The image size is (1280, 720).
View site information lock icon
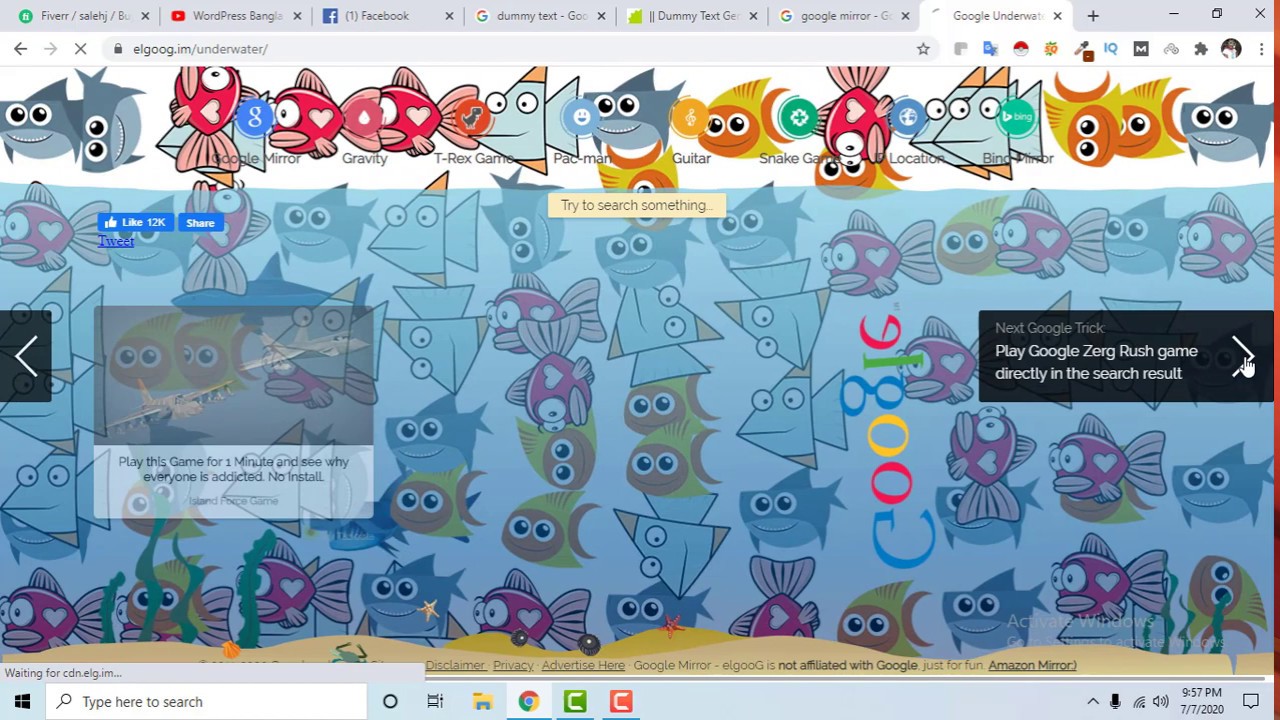coord(118,49)
